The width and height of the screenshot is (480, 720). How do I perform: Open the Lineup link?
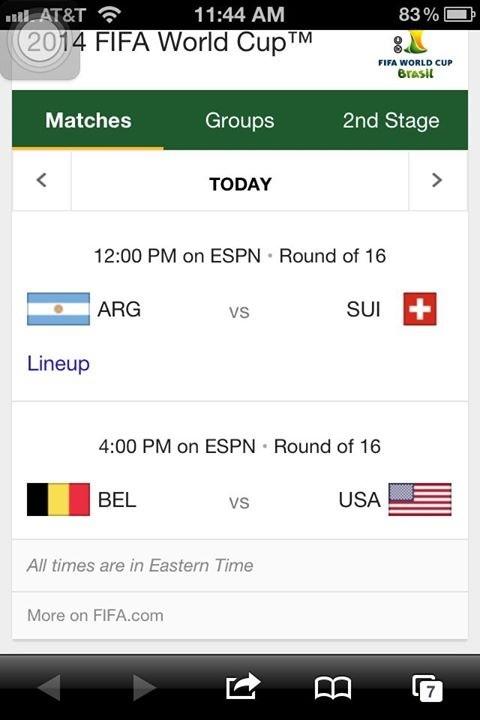58,364
